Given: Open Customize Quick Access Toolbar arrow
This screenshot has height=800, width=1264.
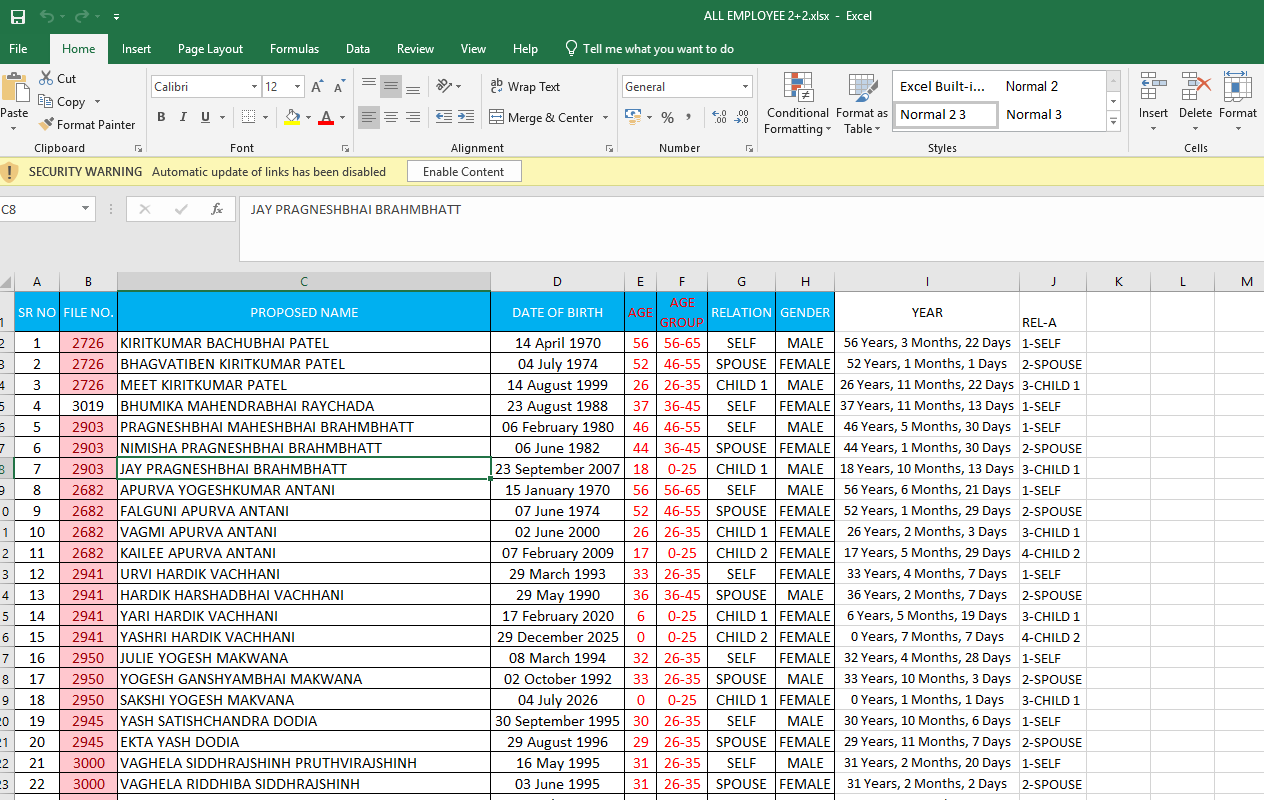Looking at the screenshot, I should pos(117,17).
